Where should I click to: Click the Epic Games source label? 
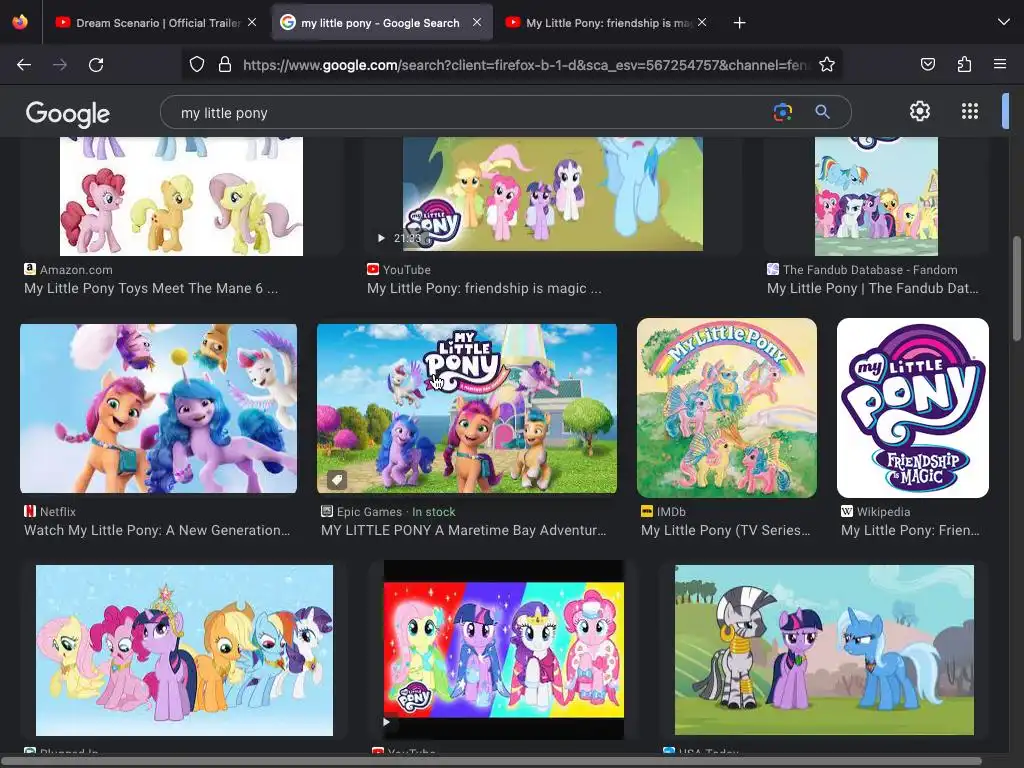point(369,511)
